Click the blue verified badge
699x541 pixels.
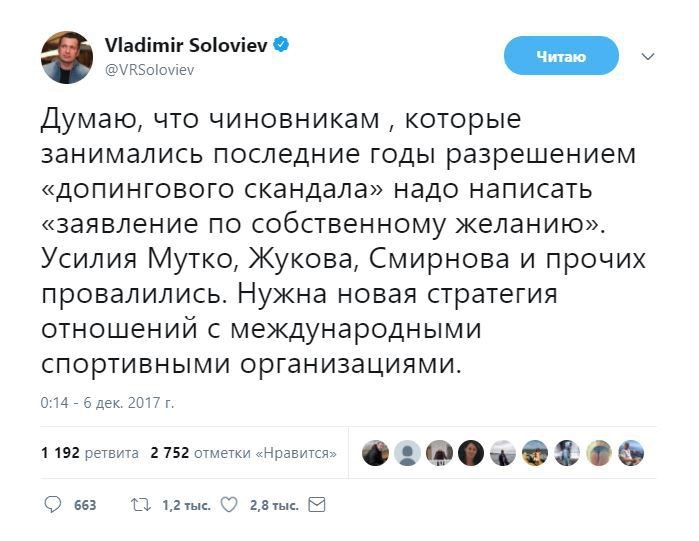pyautogui.click(x=283, y=45)
